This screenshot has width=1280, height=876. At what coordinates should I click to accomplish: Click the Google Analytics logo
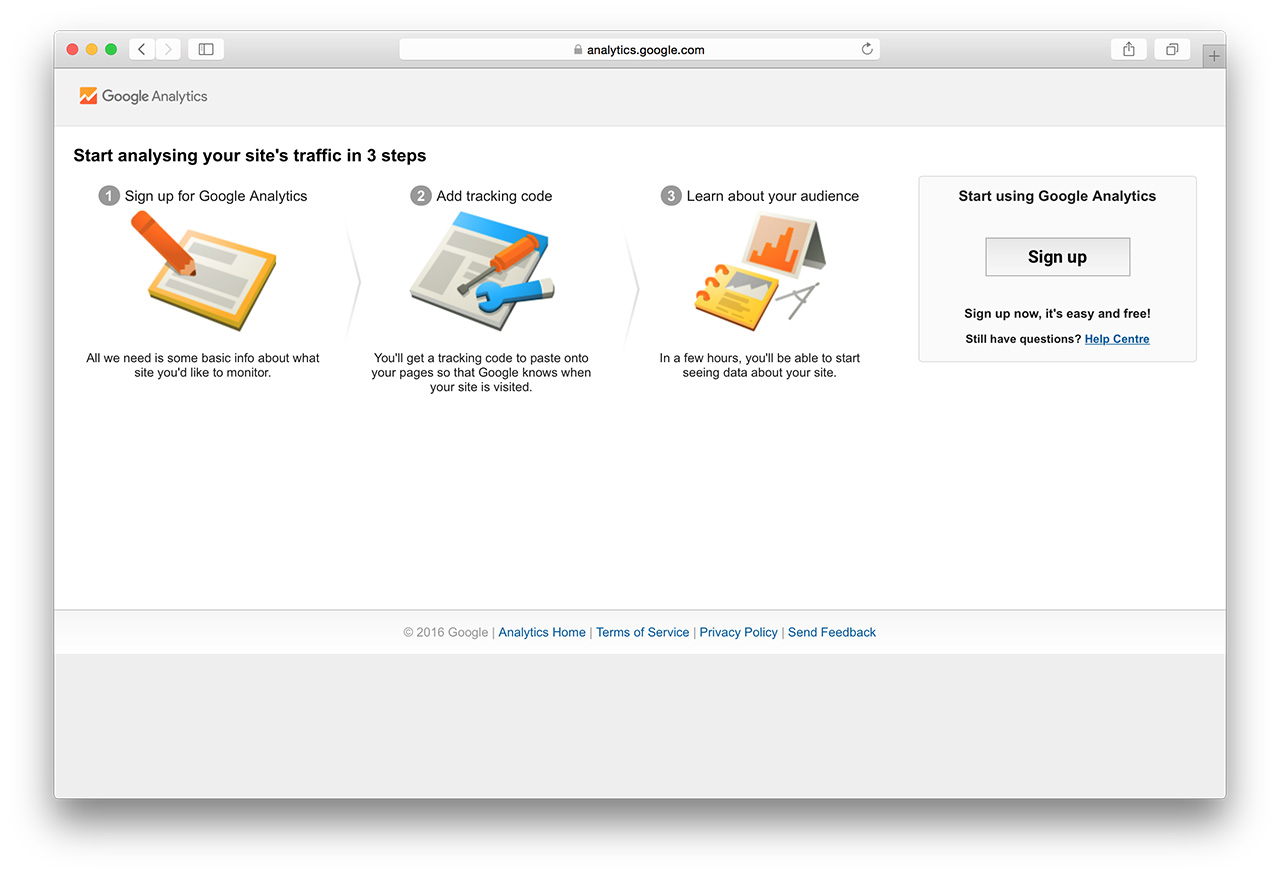(144, 96)
